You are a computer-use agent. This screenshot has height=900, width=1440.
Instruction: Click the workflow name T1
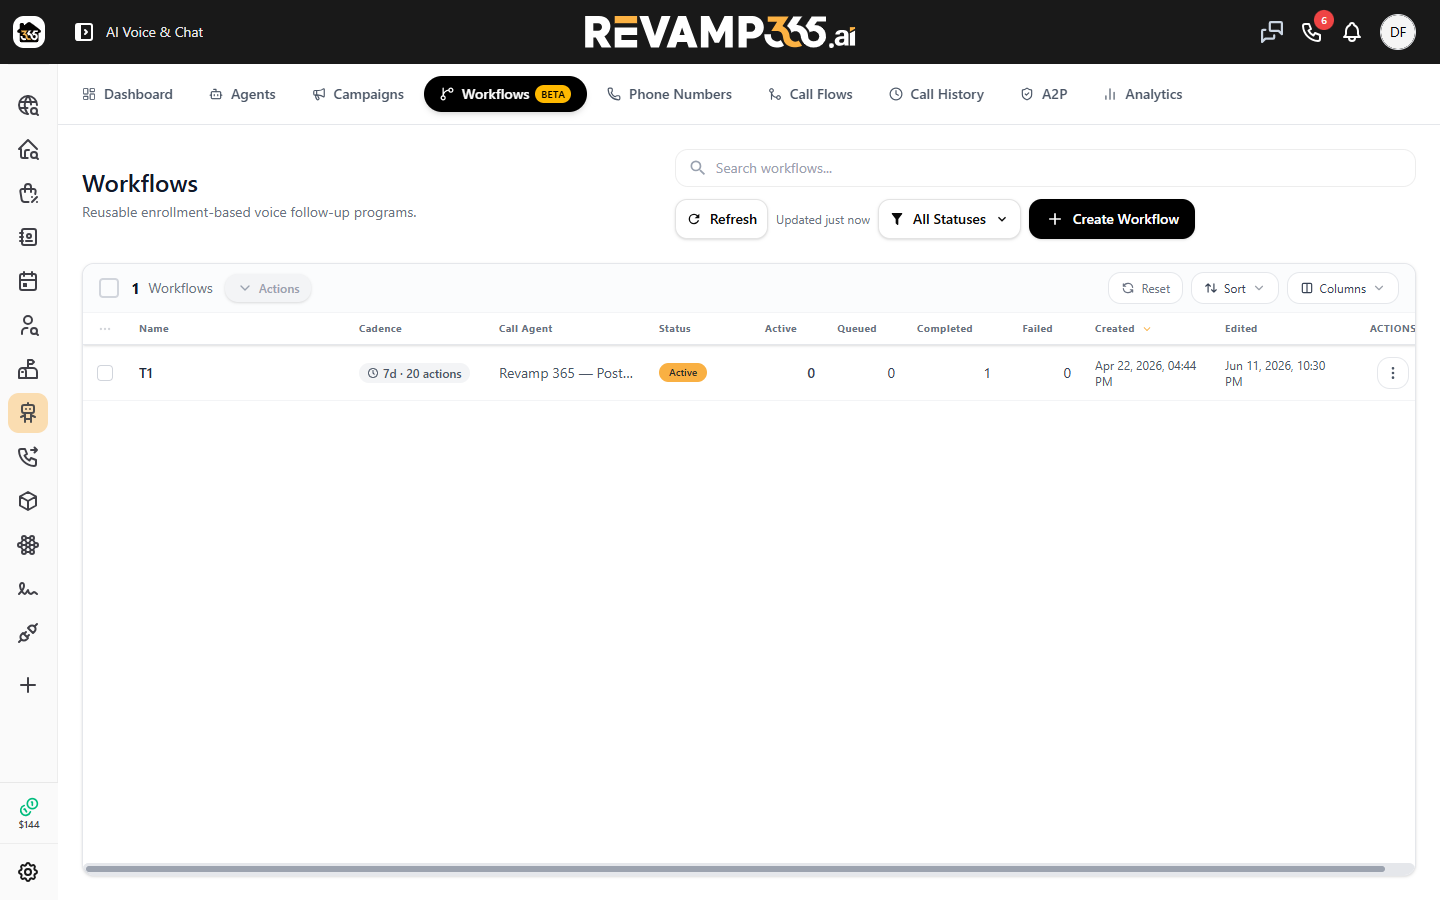coord(146,373)
